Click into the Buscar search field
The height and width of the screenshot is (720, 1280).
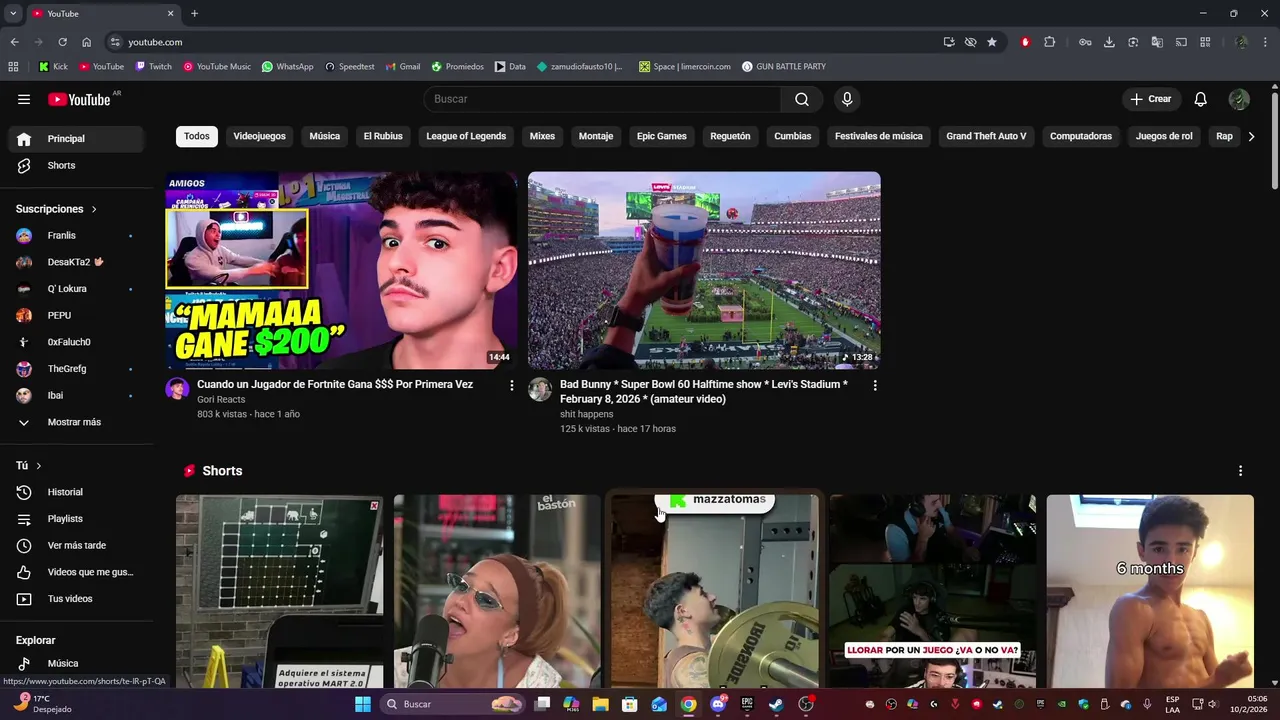pyautogui.click(x=603, y=99)
